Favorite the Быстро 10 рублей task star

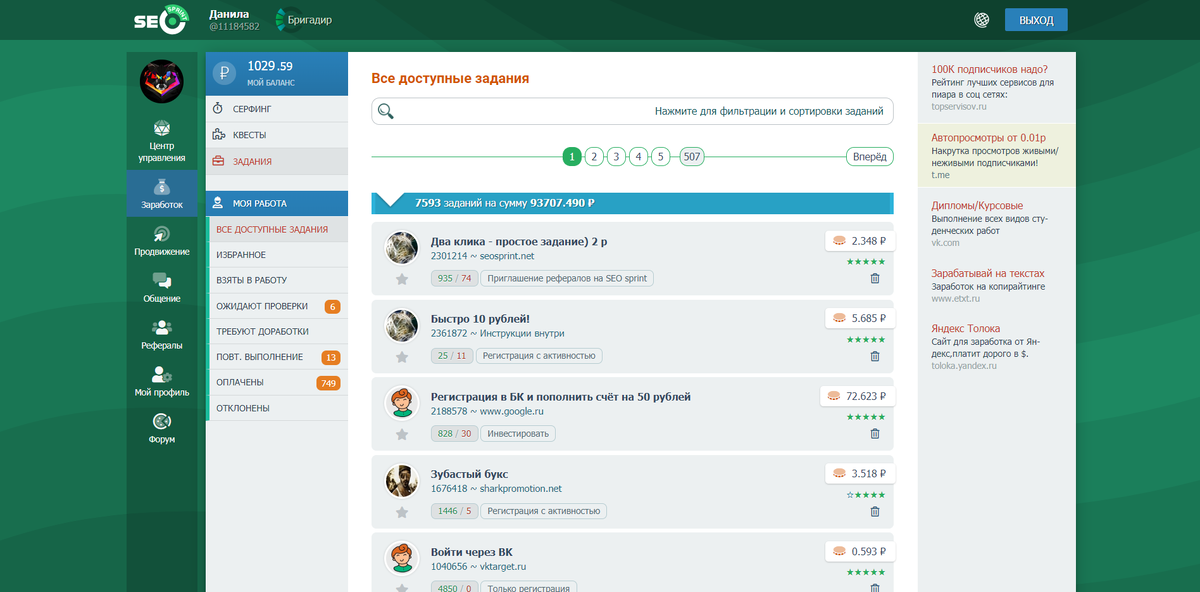pyautogui.click(x=402, y=356)
